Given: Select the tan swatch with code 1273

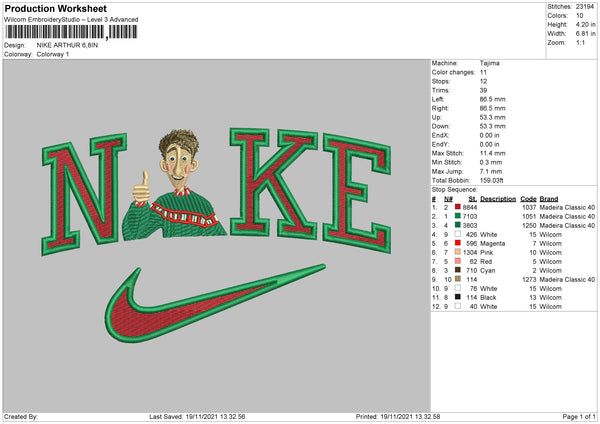Looking at the screenshot, I should click(x=458, y=279).
